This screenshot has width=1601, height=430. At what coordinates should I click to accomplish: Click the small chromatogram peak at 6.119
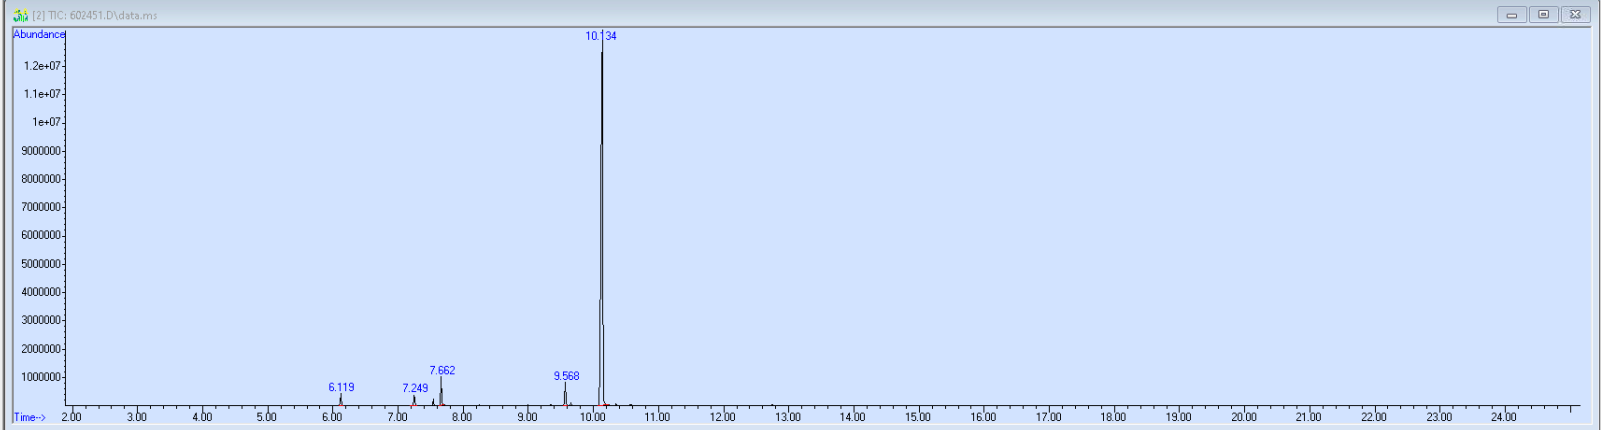(x=341, y=399)
